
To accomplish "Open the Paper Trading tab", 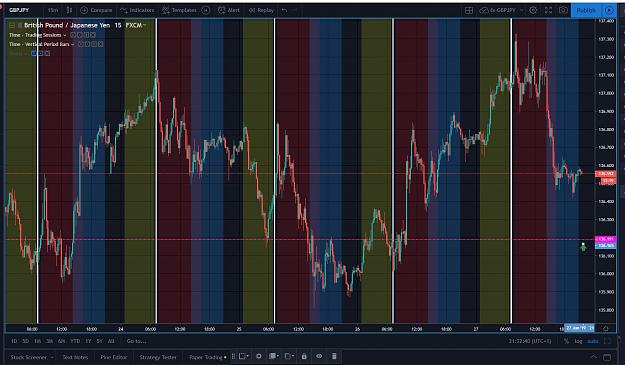I will click(x=206, y=357).
